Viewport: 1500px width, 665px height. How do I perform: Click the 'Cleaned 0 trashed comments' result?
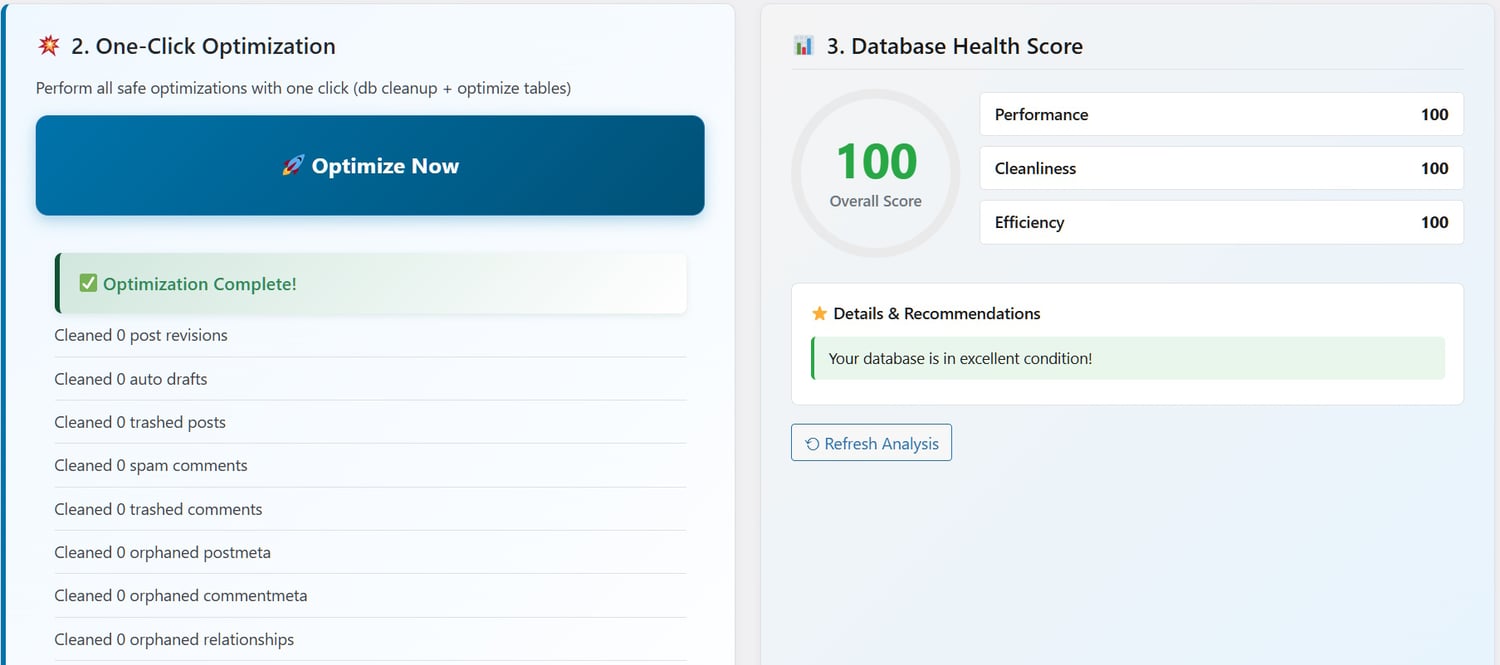(x=158, y=510)
